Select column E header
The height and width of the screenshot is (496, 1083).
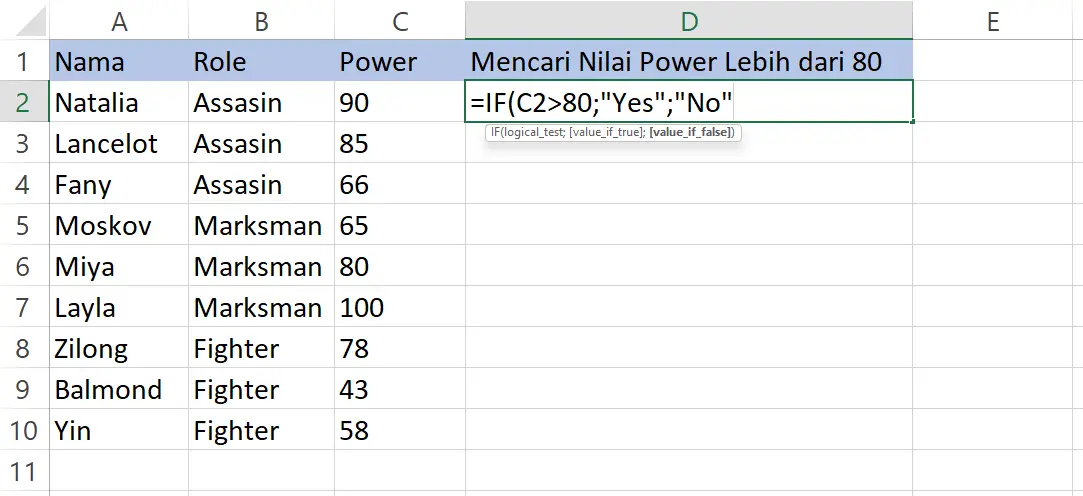pyautogui.click(x=993, y=21)
